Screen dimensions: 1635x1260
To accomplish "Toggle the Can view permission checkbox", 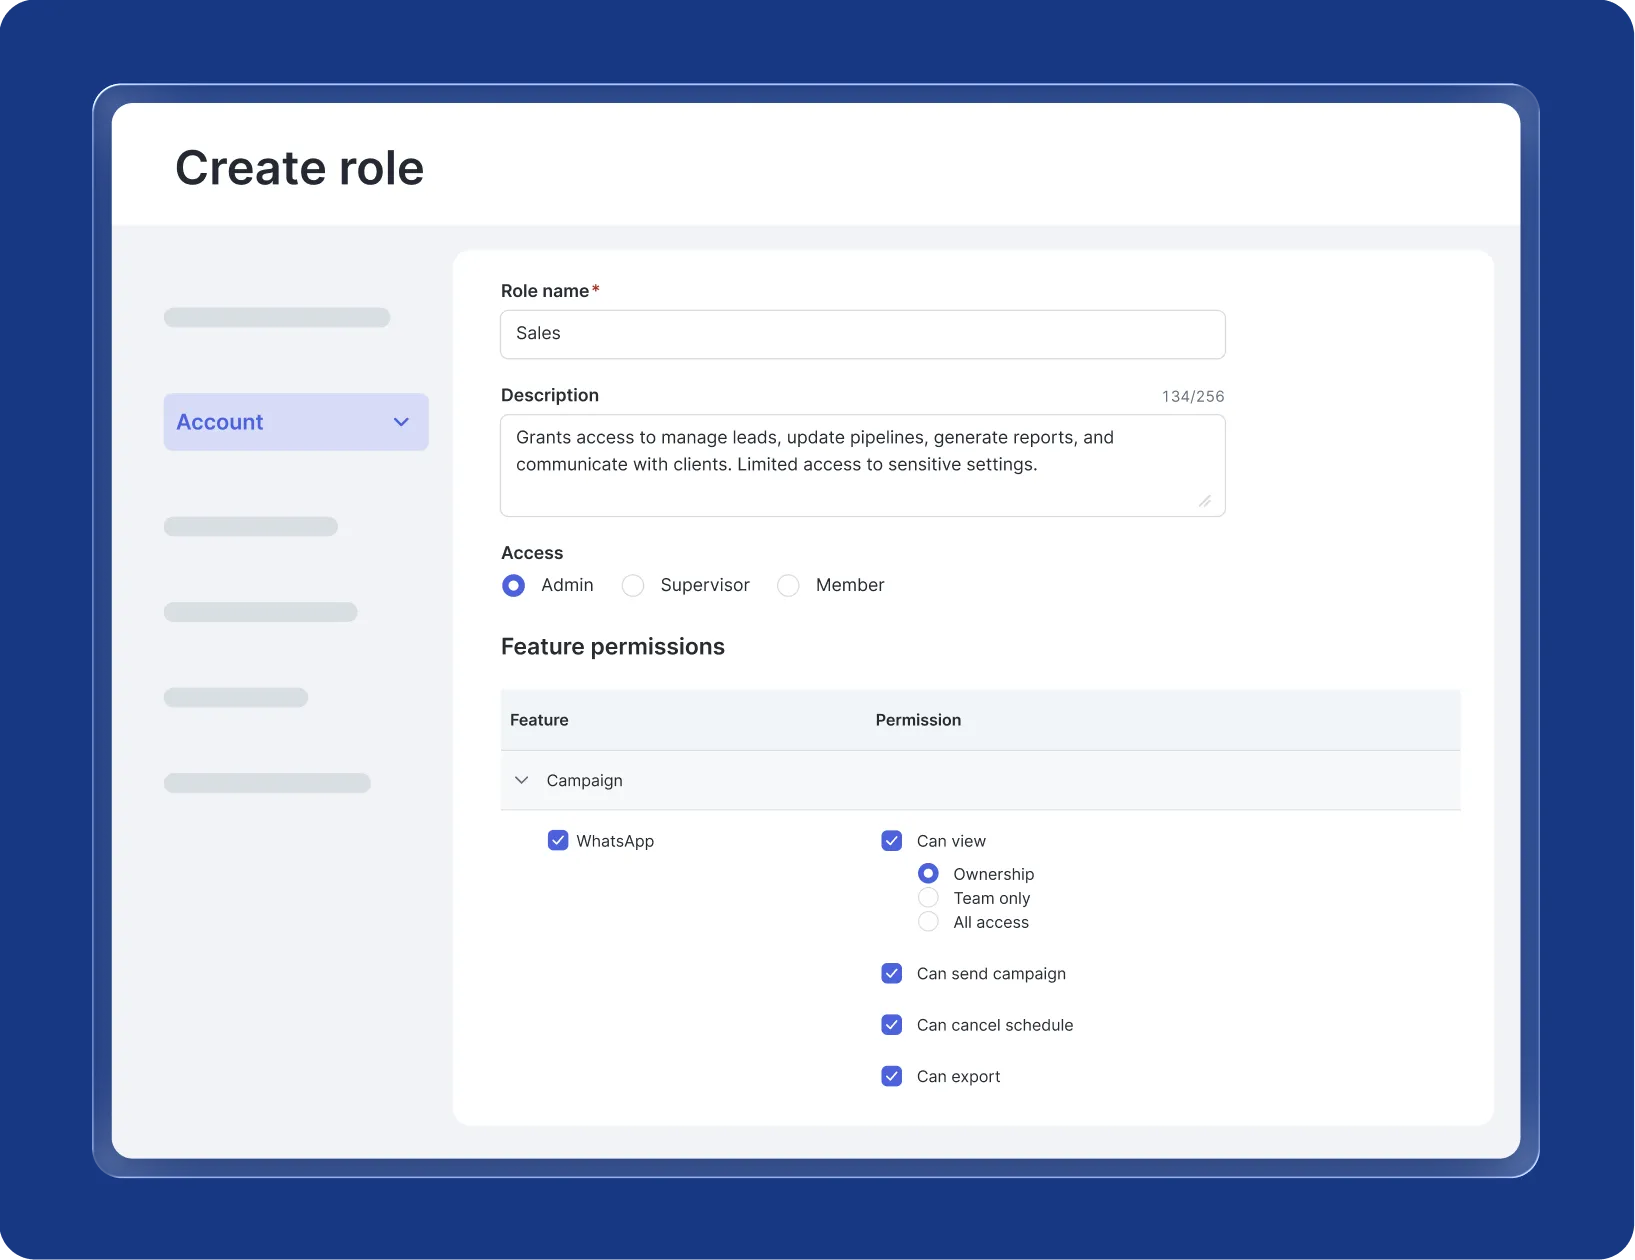I will [892, 841].
